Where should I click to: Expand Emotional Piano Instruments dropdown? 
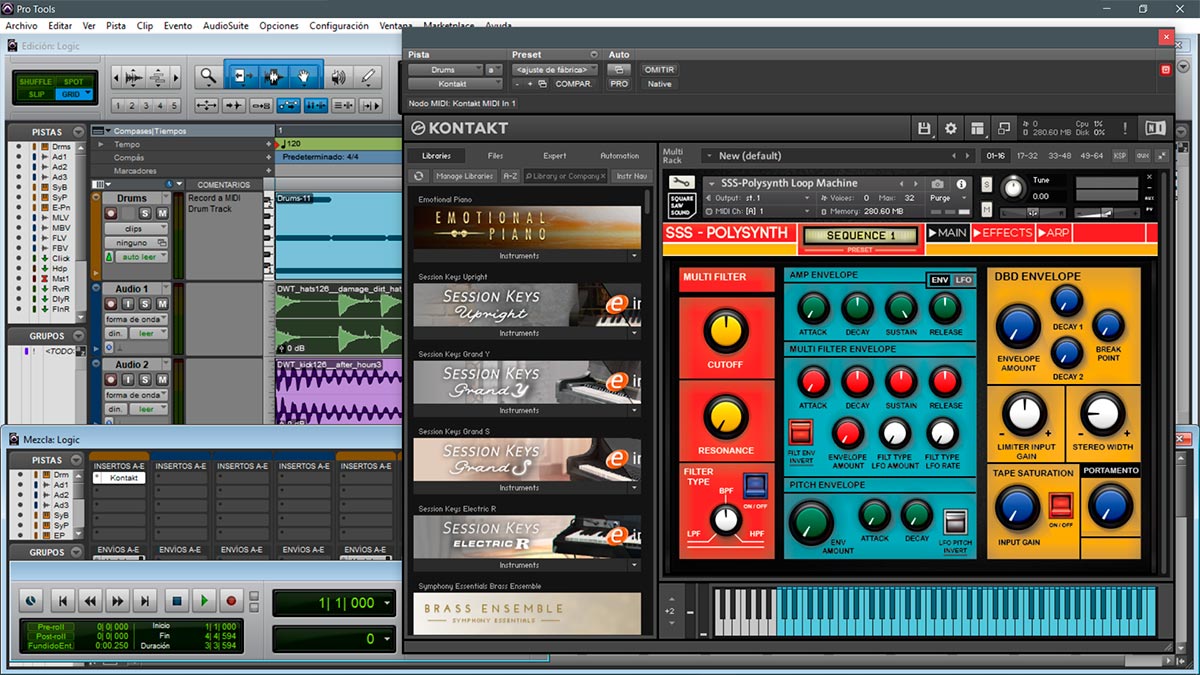[635, 256]
